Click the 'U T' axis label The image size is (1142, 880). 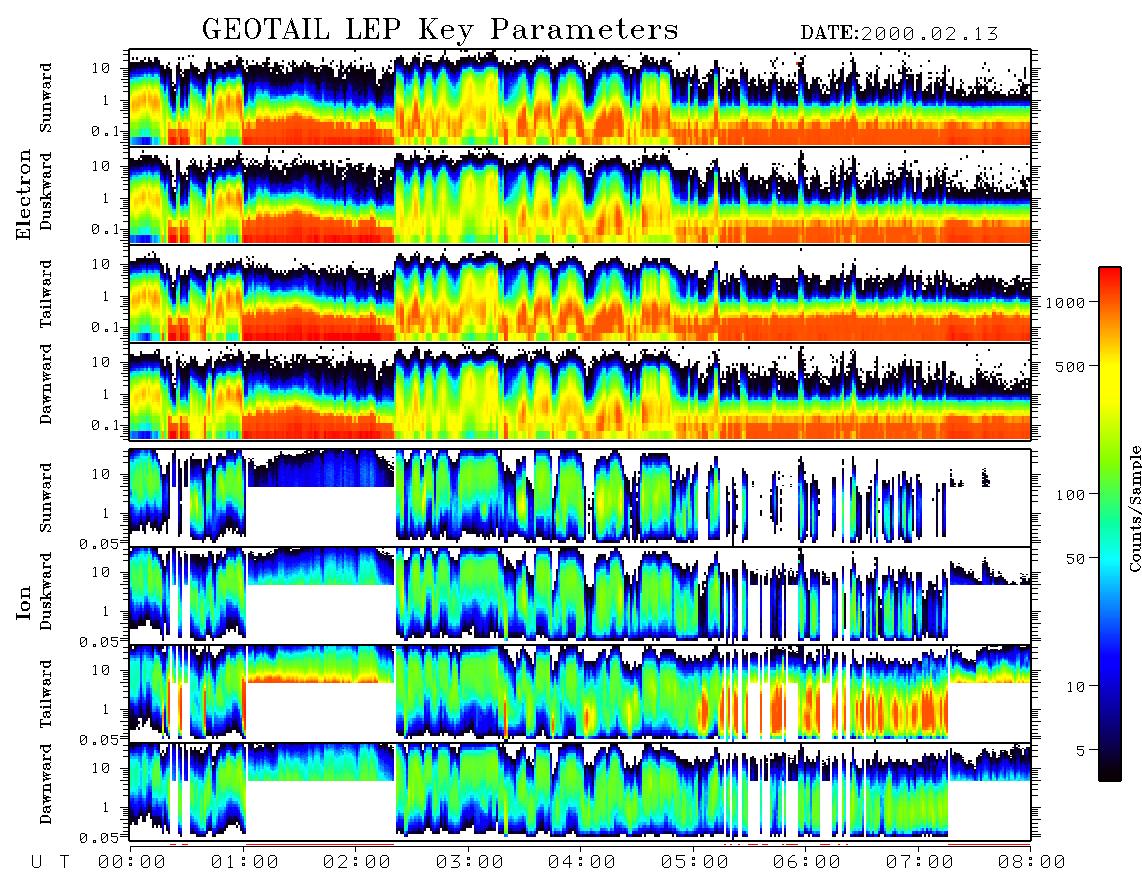51,863
